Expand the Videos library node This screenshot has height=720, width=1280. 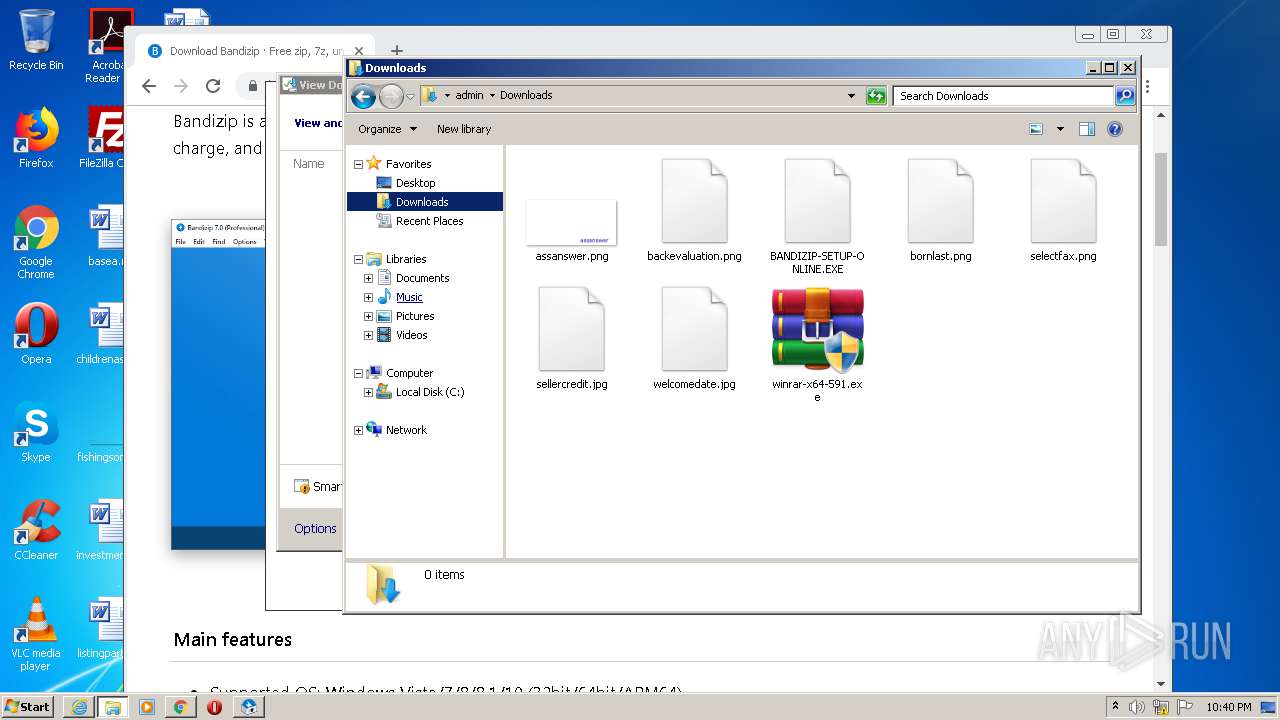368,335
